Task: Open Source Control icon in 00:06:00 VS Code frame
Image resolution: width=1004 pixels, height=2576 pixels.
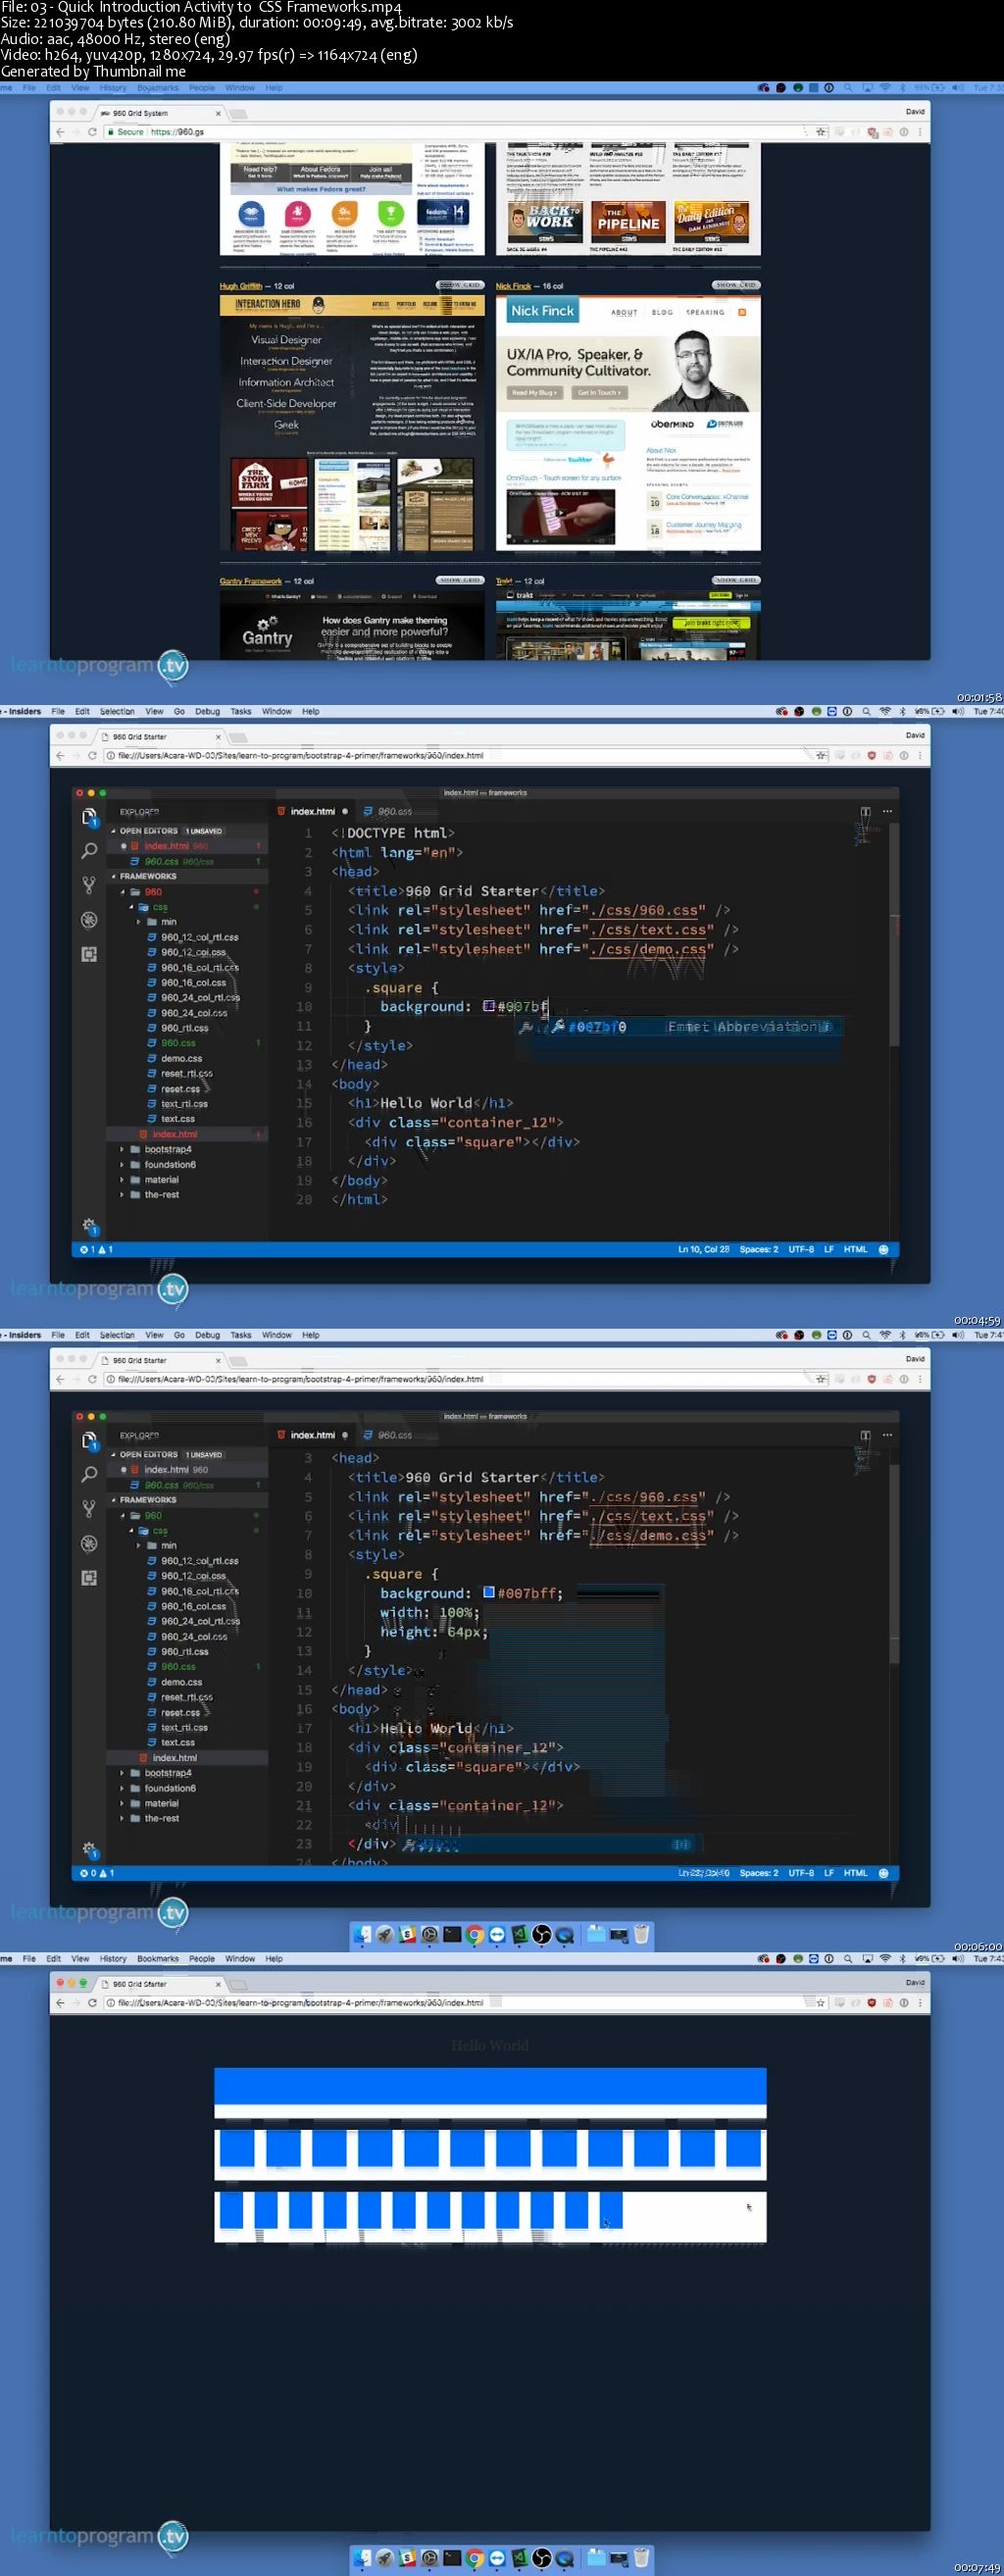Action: pyautogui.click(x=89, y=1508)
